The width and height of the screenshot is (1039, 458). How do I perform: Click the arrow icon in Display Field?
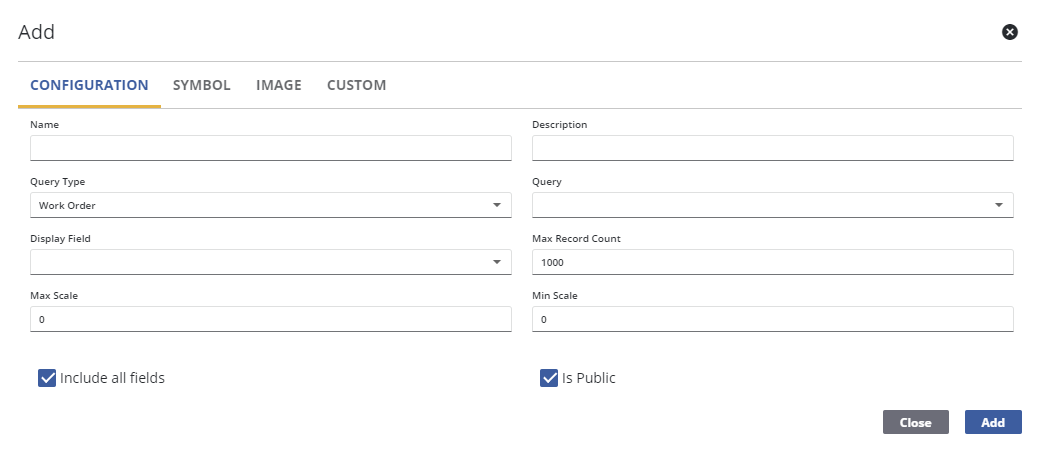tap(497, 262)
